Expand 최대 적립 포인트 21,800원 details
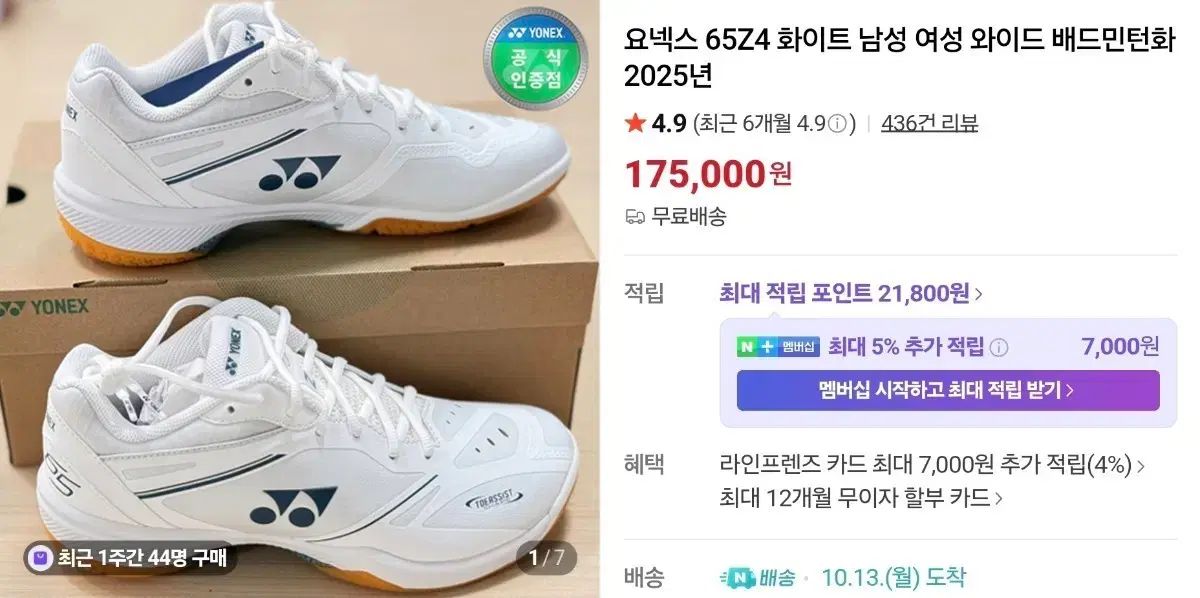Viewport: 1200px width, 598px height. point(850,293)
